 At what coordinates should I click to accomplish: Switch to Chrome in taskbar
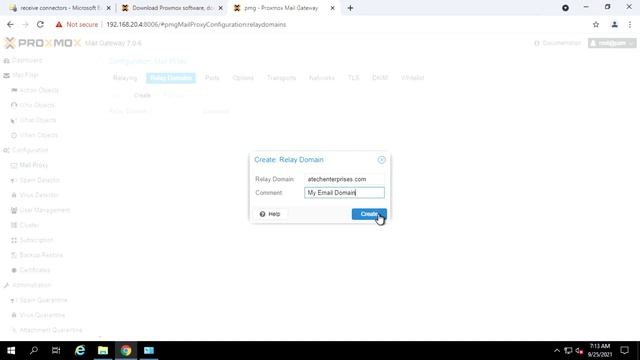(x=126, y=350)
